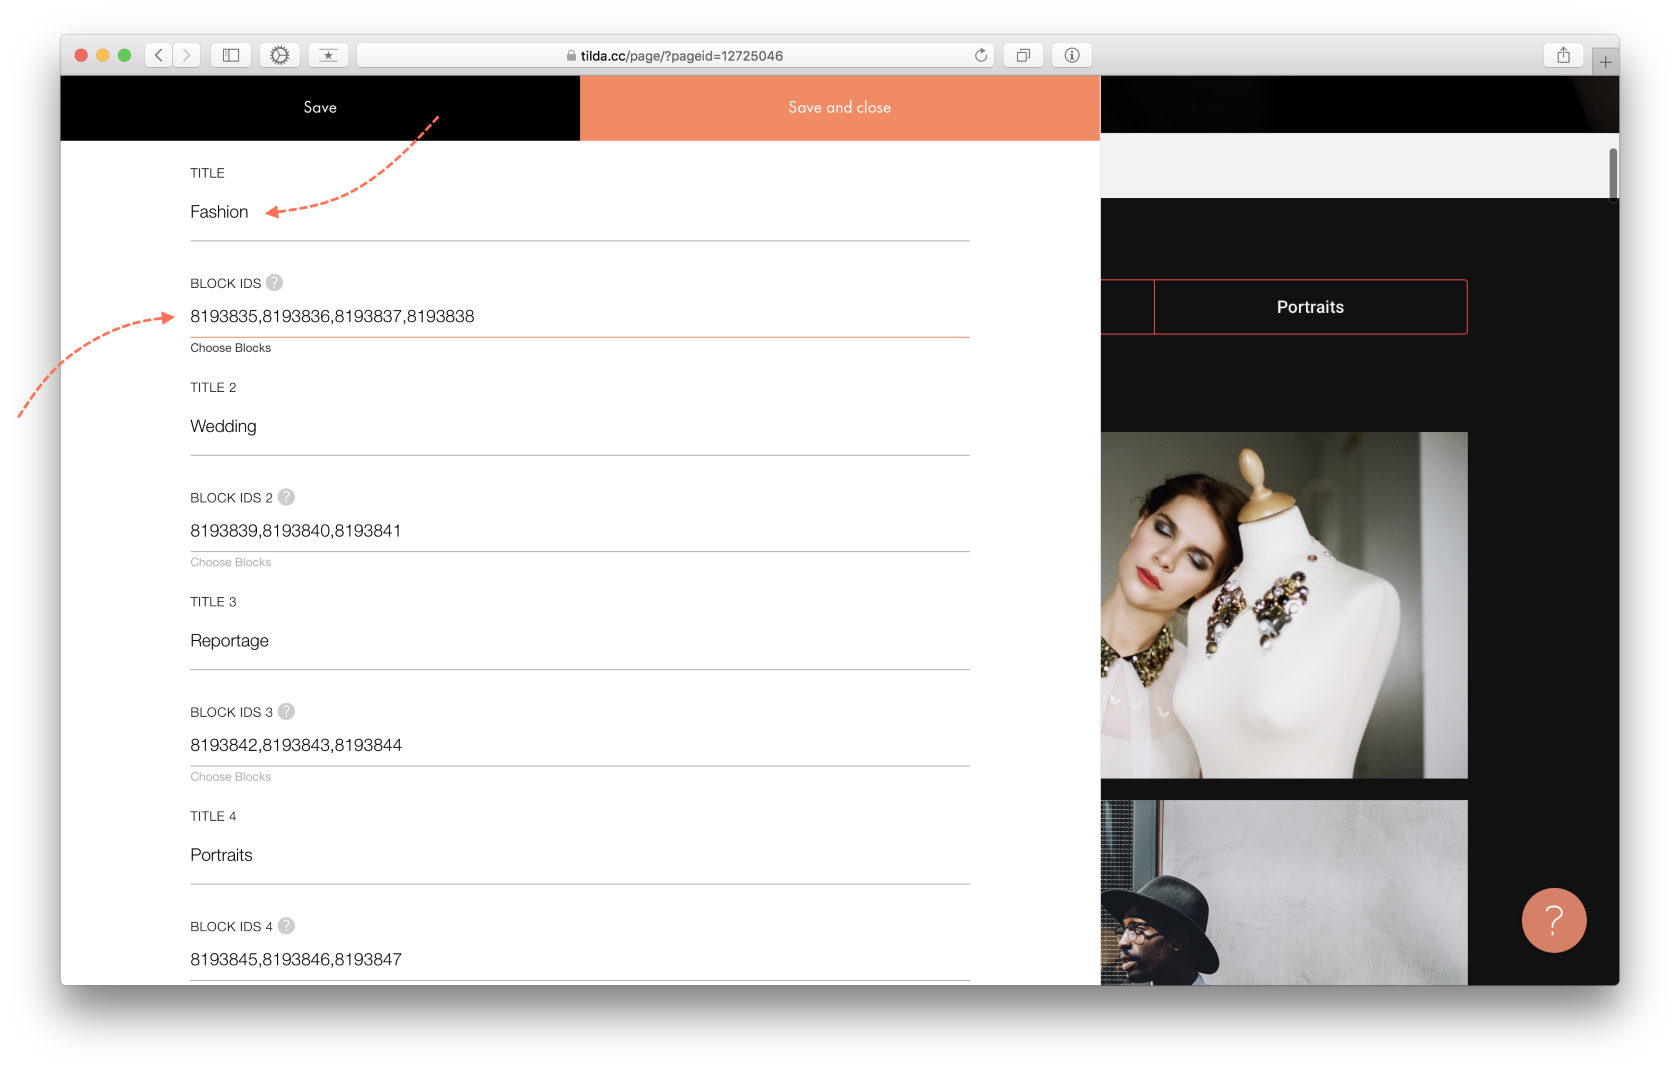Open Choose Blocks under BLOCK IDS
The width and height of the screenshot is (1680, 1072).
(x=230, y=347)
